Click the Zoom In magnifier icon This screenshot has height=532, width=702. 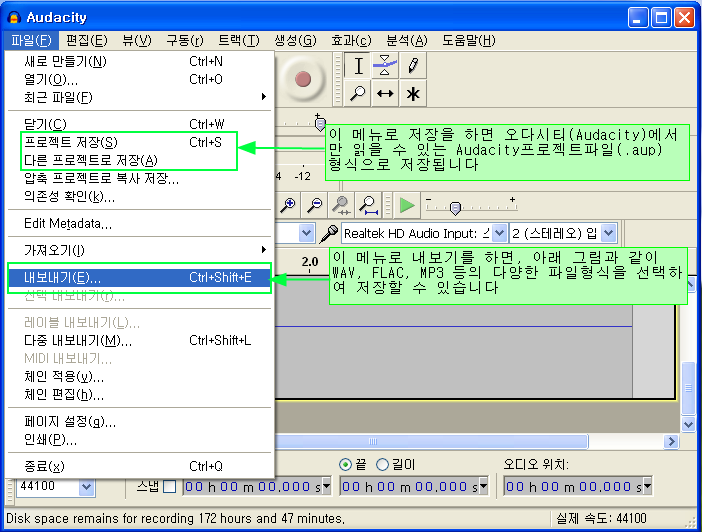coord(287,206)
